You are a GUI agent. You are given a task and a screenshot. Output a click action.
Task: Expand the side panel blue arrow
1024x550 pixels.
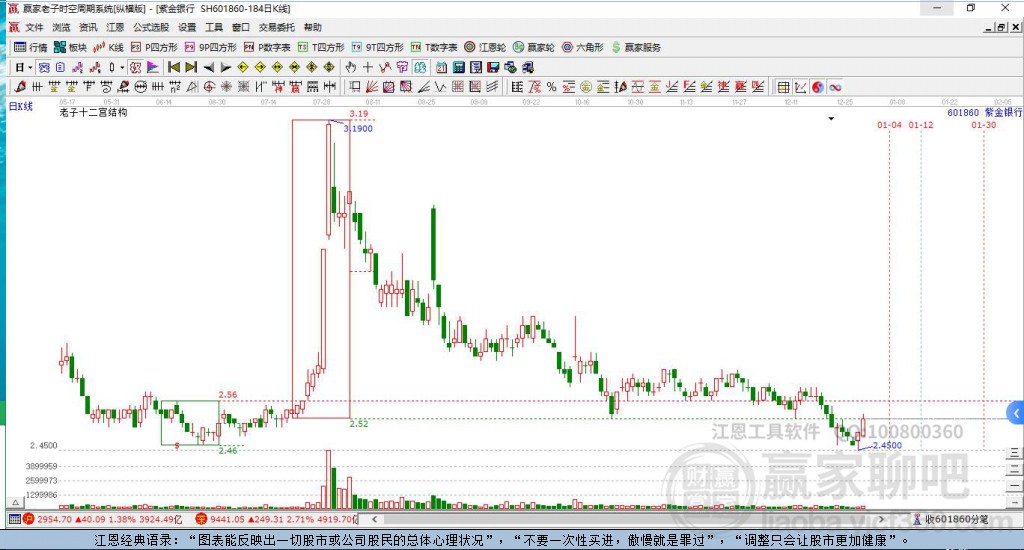pos(1016,413)
